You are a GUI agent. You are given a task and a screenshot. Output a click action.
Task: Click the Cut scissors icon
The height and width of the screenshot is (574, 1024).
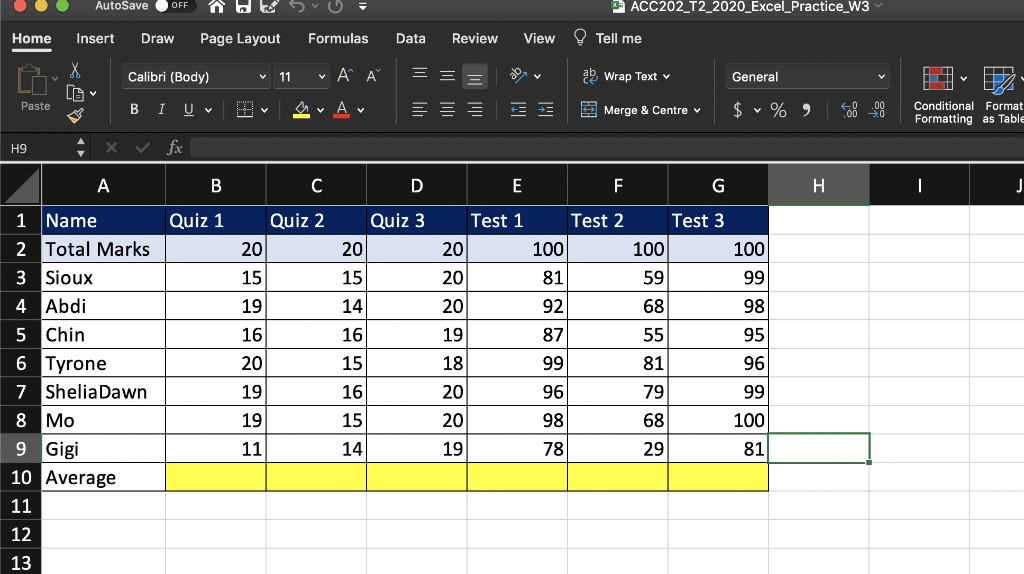point(75,70)
